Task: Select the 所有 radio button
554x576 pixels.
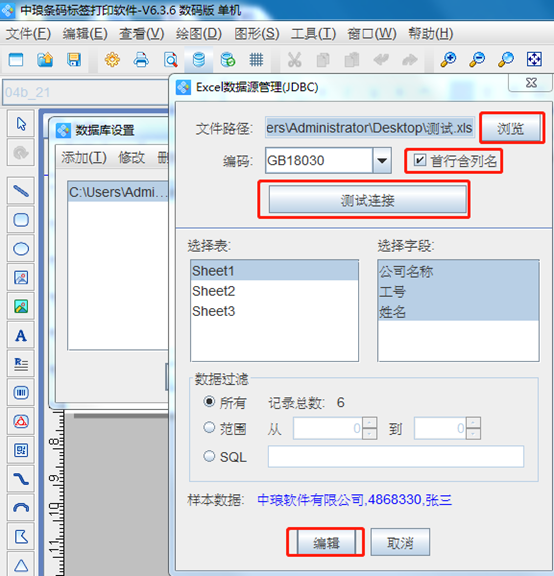Action: pos(209,402)
